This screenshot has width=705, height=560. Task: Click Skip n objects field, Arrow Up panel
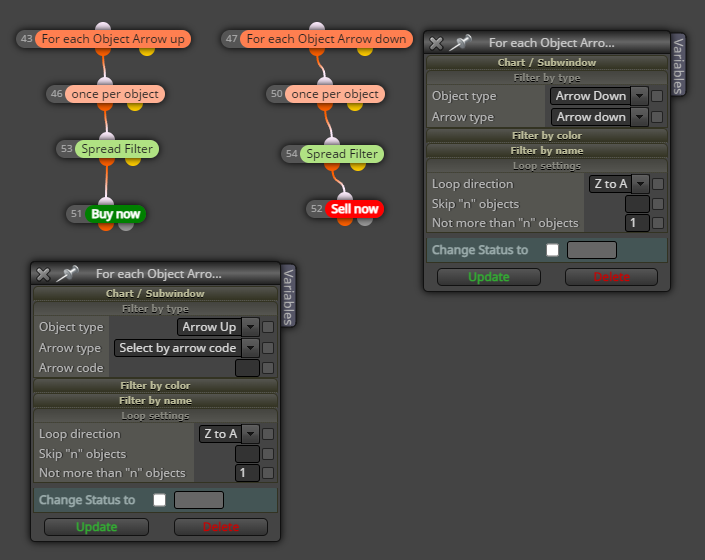tap(247, 454)
